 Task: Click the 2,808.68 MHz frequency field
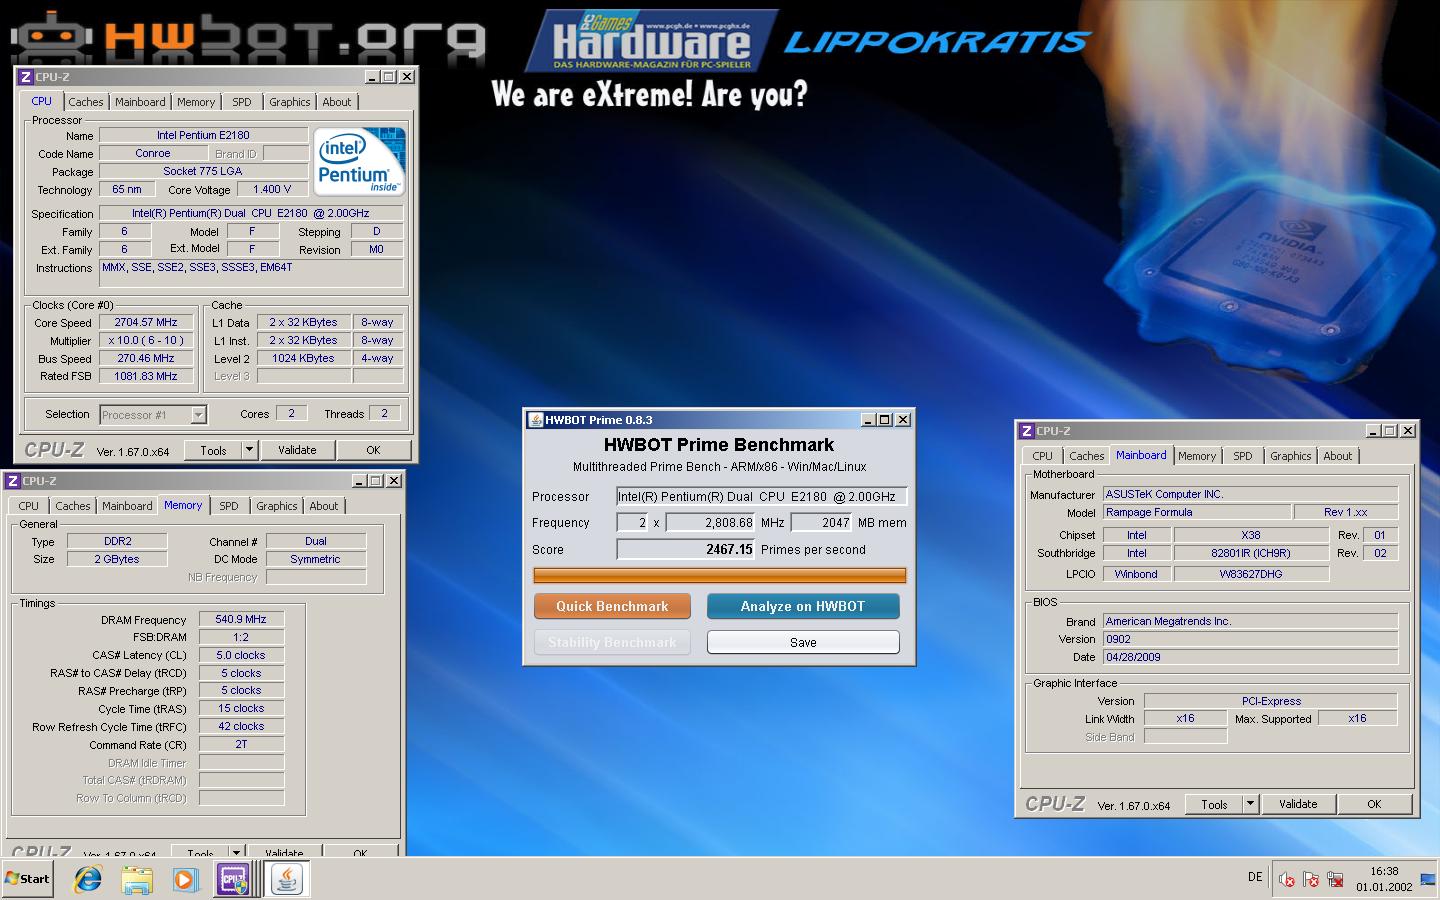(x=711, y=522)
